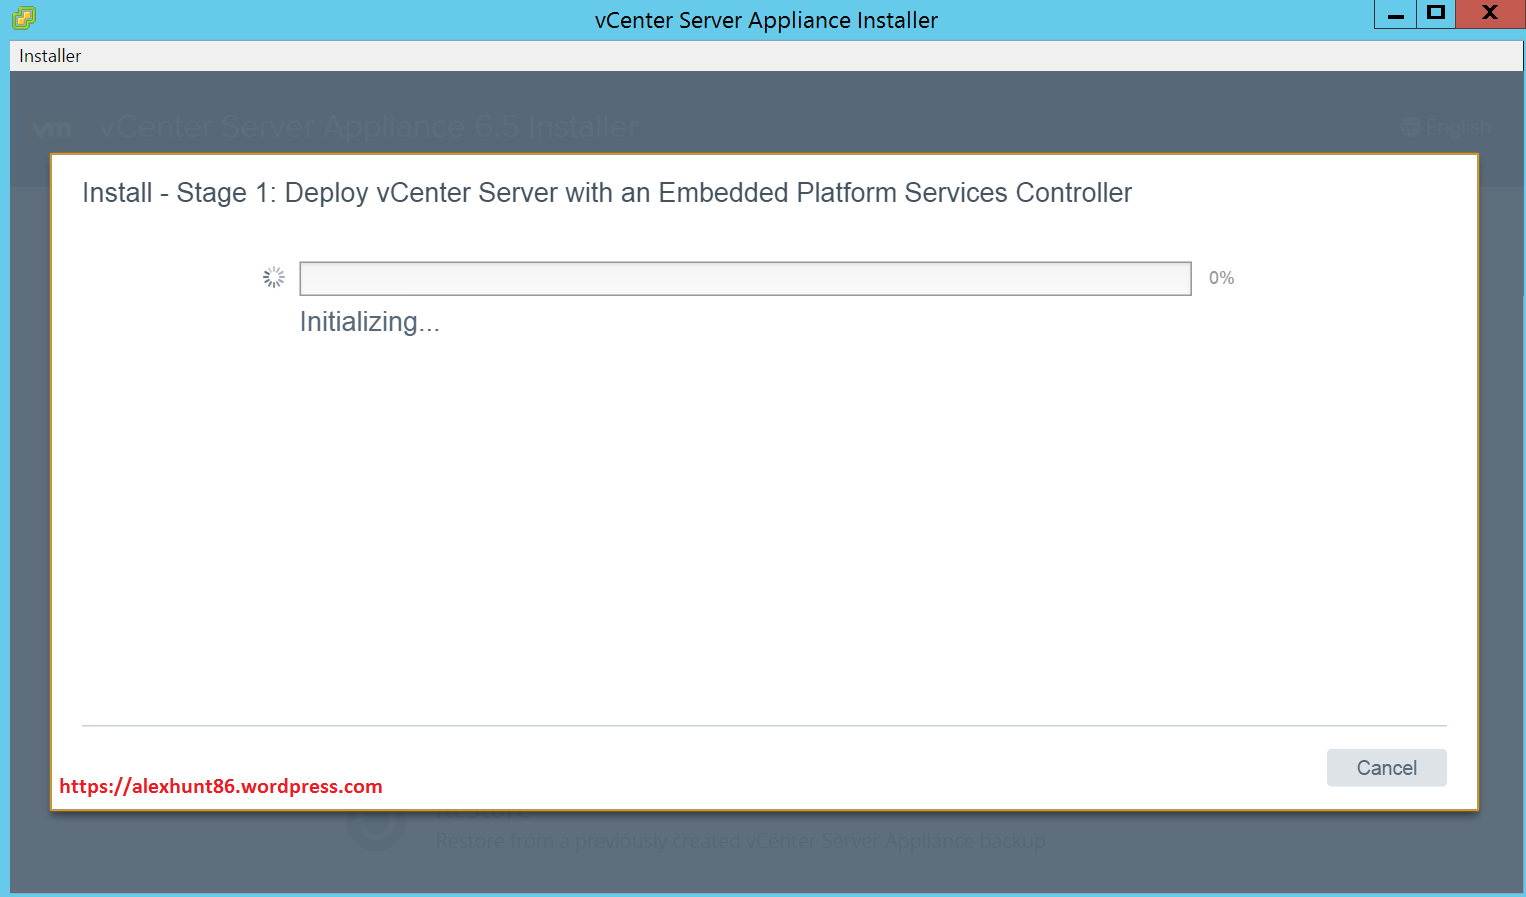Open the alexhunt86 wordpress link
Screen dimensions: 1526x897
point(220,786)
